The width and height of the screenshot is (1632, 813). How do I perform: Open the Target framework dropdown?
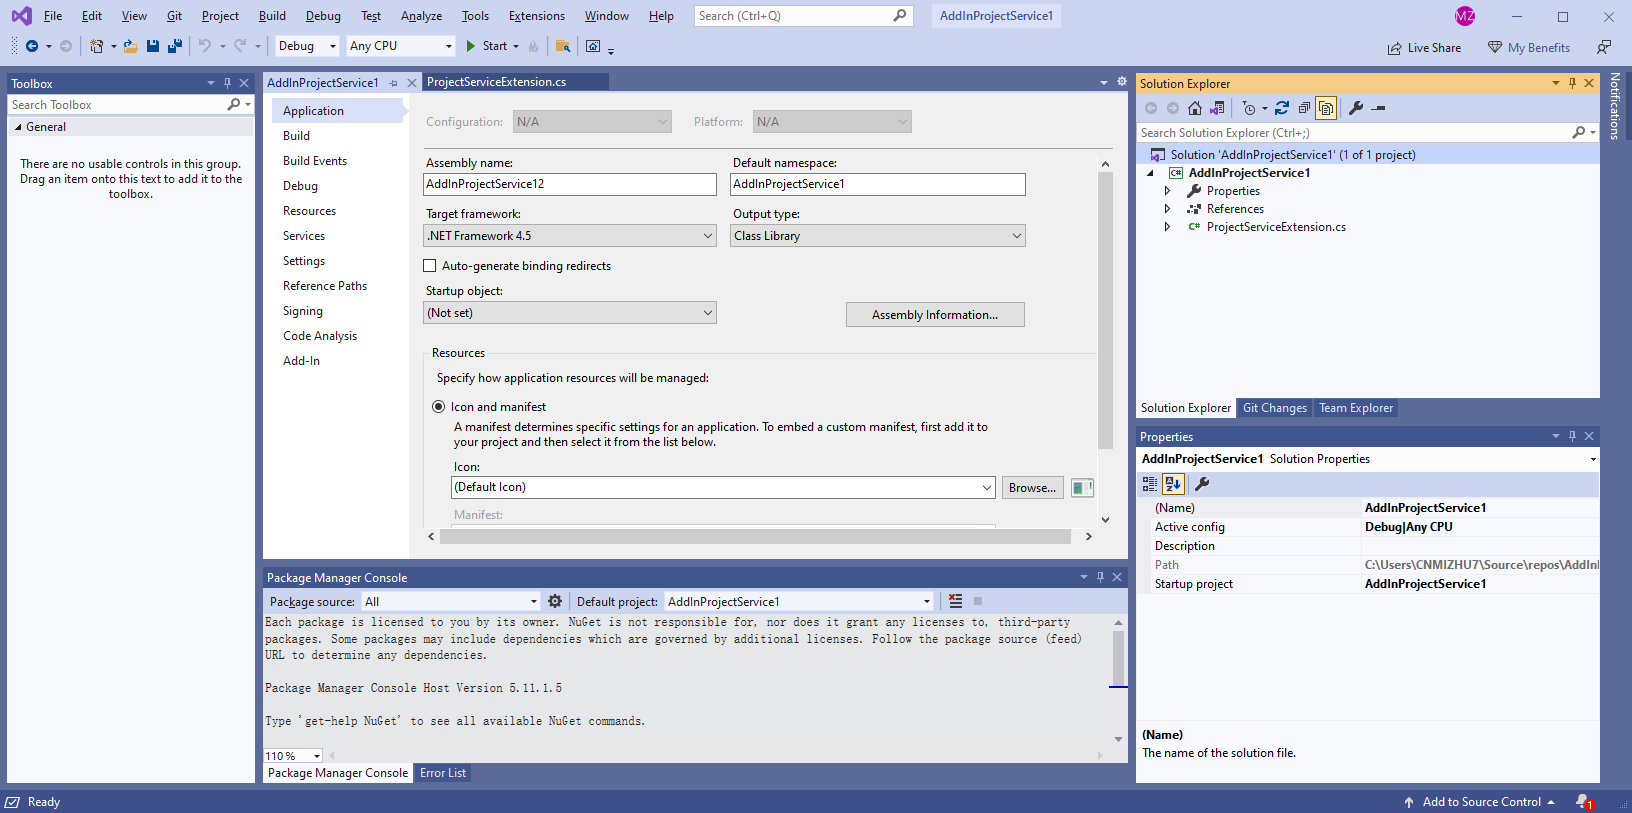click(x=570, y=236)
